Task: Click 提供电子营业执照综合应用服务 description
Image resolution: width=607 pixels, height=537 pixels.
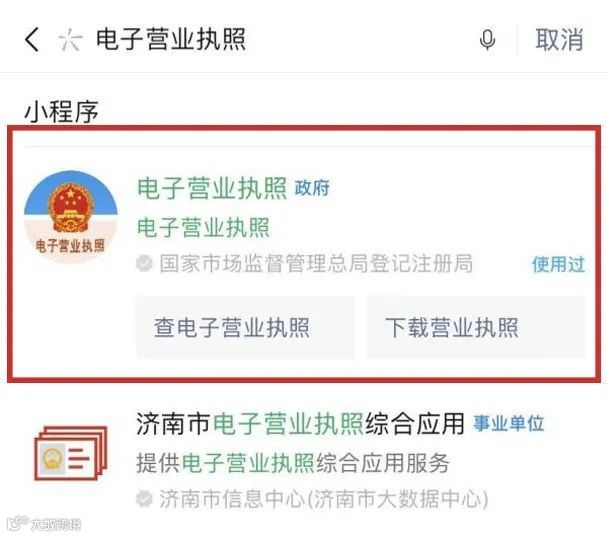Action: 293,463
